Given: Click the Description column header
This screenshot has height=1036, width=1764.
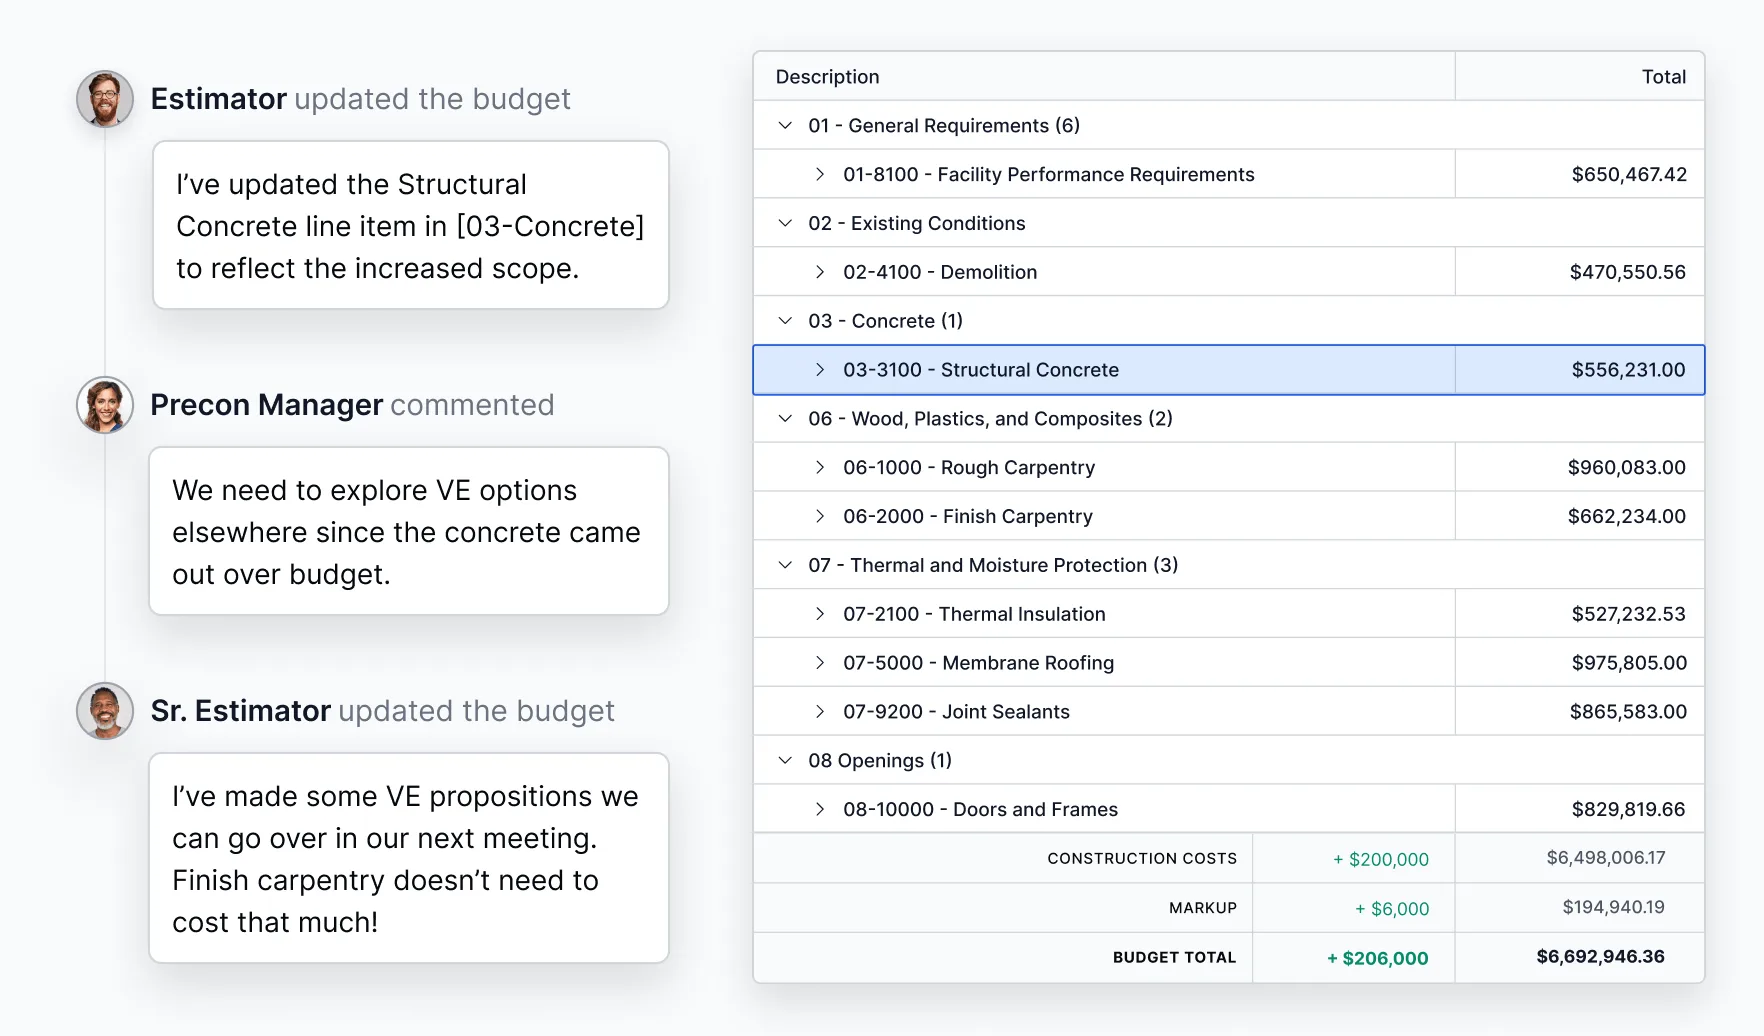Looking at the screenshot, I should (x=827, y=76).
